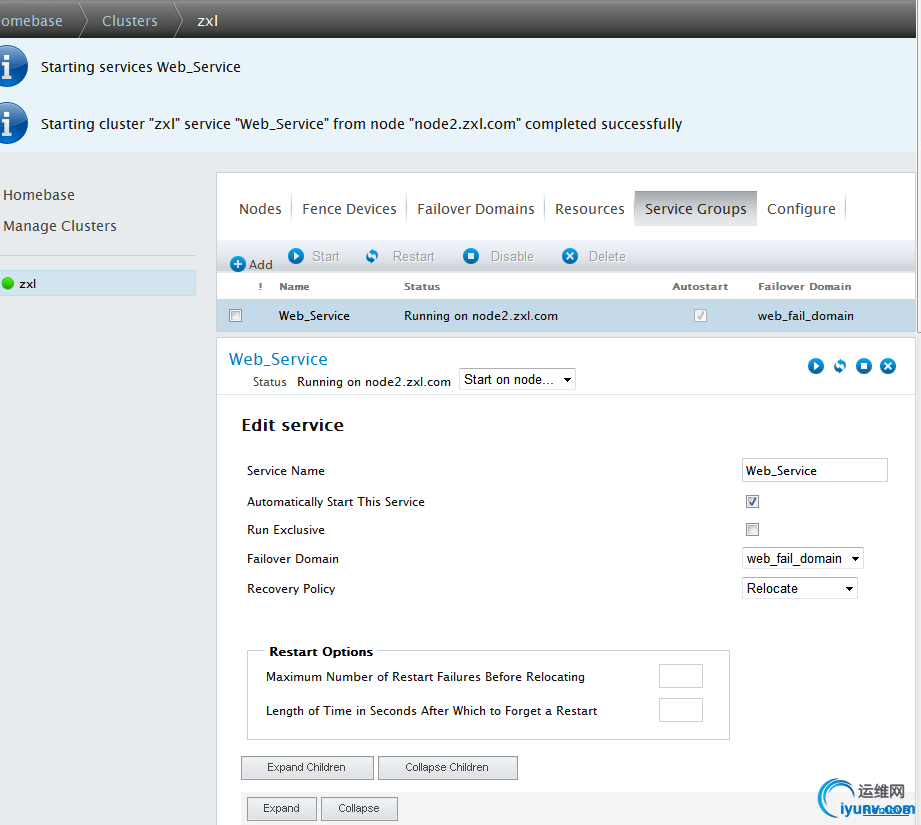Go to the Configure tab
921x825 pixels.
[x=801, y=209]
